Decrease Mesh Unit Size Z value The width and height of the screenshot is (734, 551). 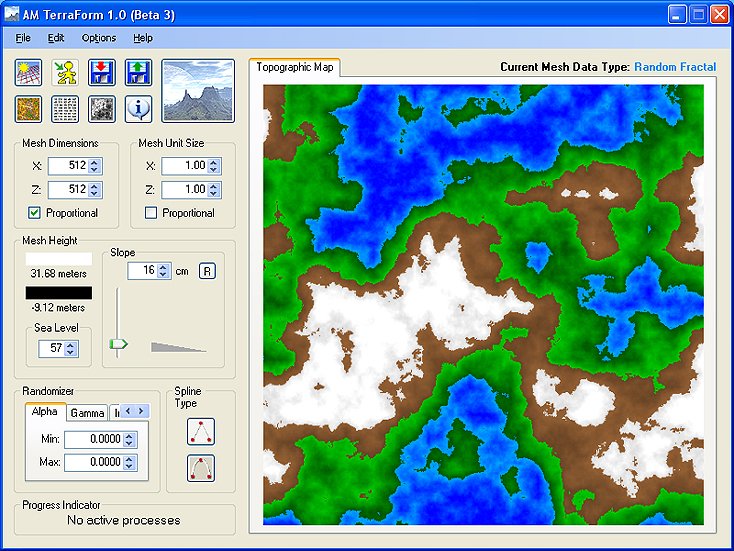(213, 193)
